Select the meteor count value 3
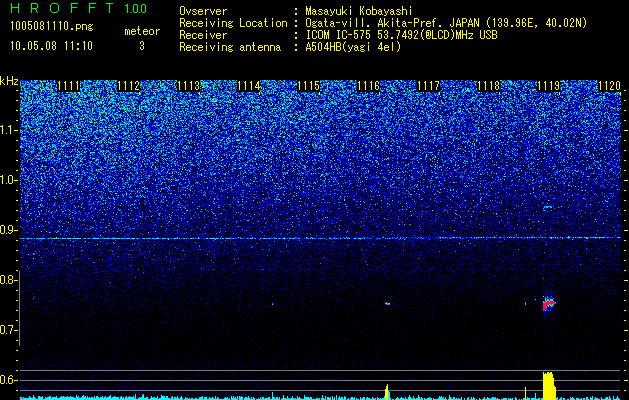Viewport: 629px width, 400px height. pyautogui.click(x=142, y=46)
